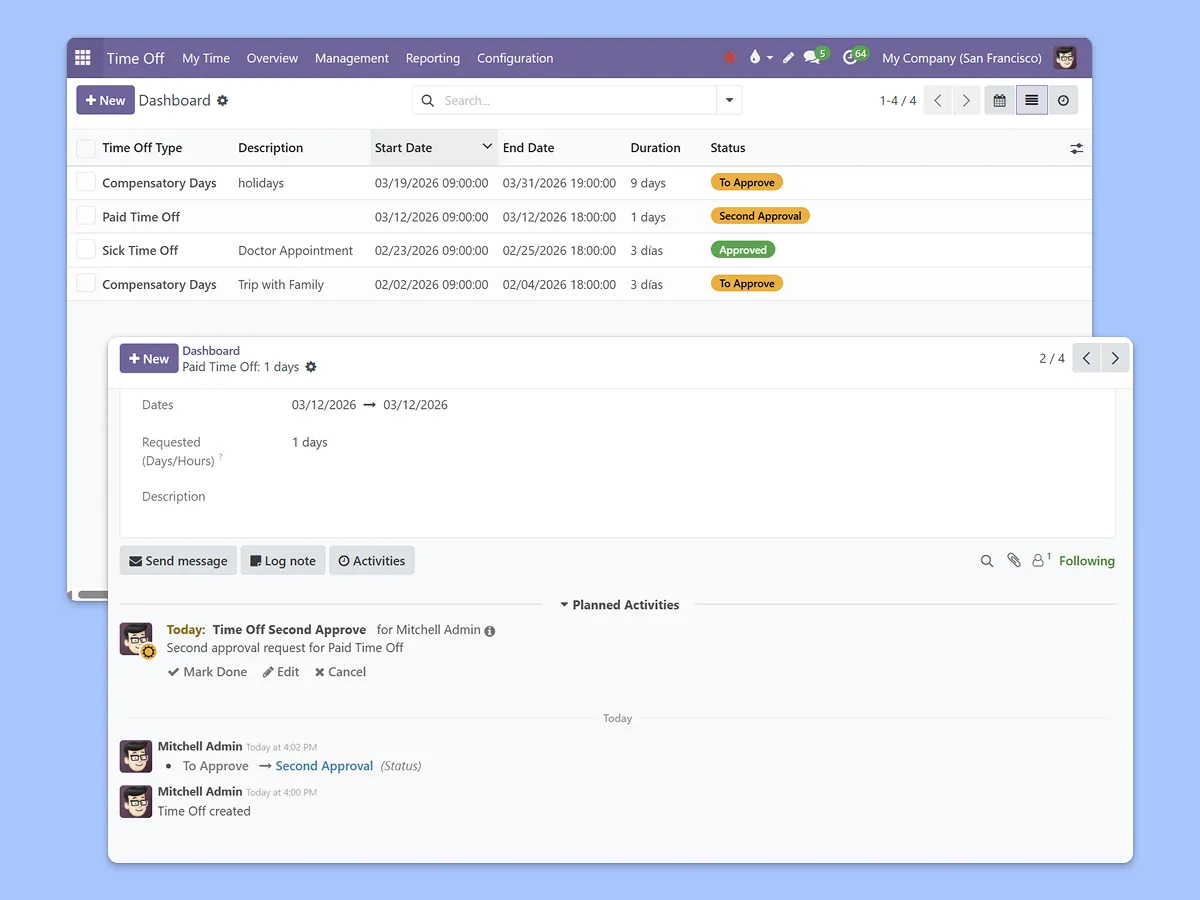Expand the search options dropdown arrow

pos(729,101)
